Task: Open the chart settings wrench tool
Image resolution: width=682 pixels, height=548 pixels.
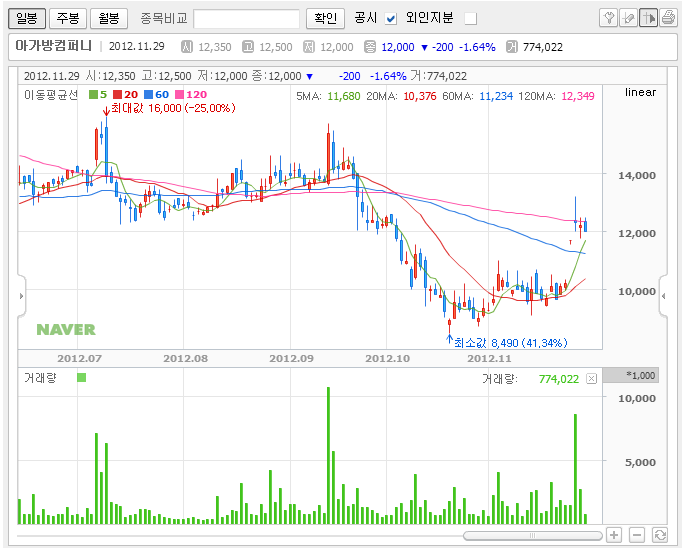Action: click(x=608, y=18)
